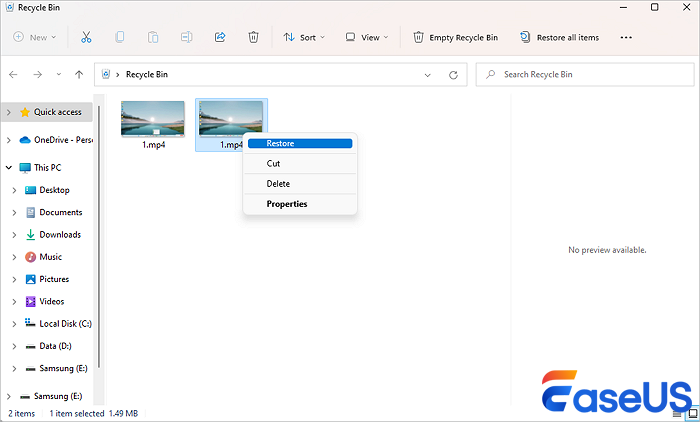Switch to thumbnail view in status bar
The image size is (700, 422).
(x=692, y=412)
